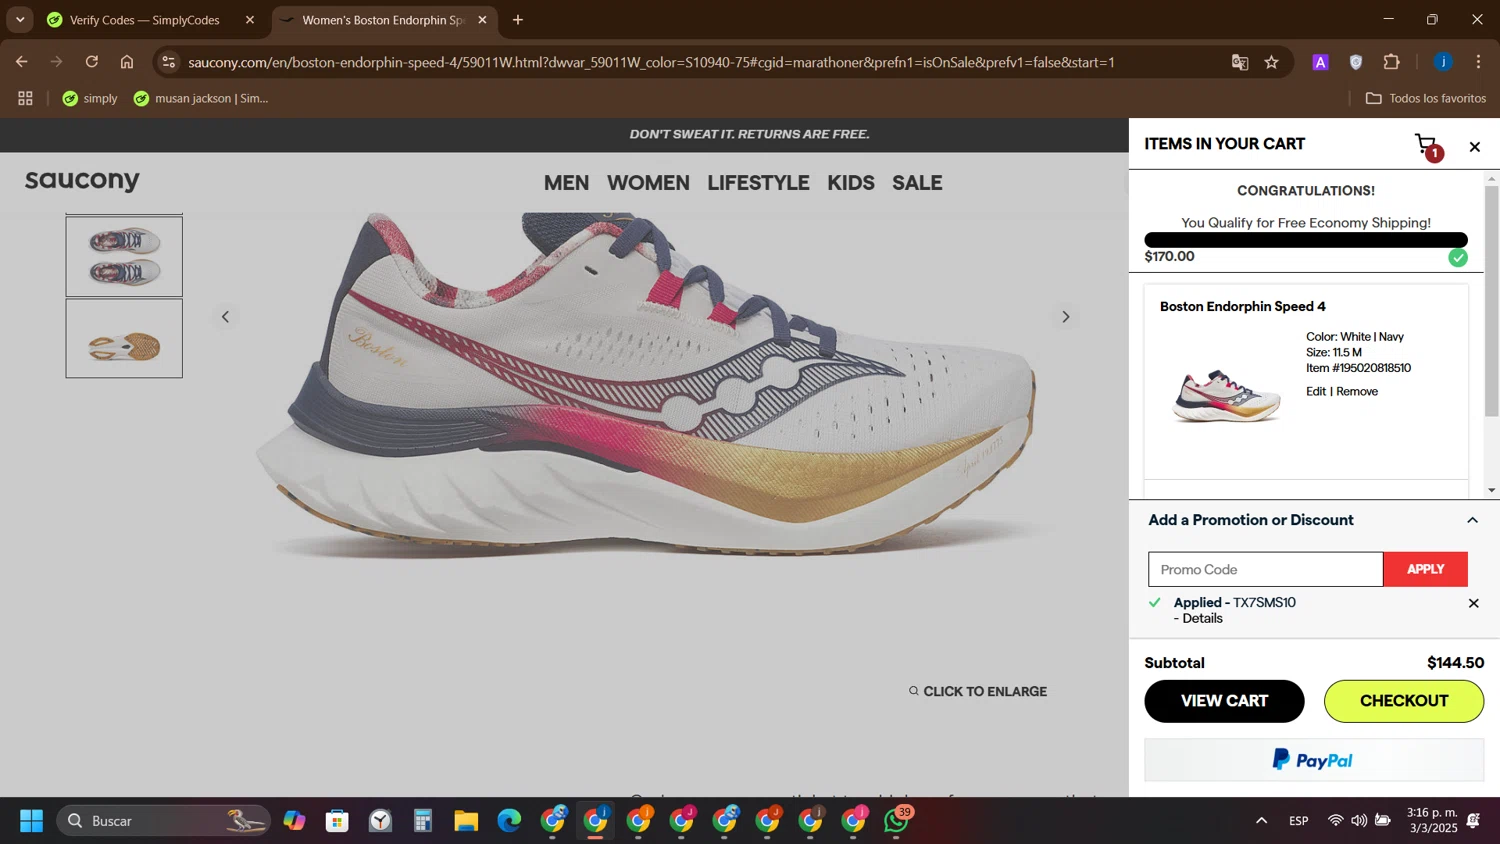This screenshot has width=1500, height=844.
Task: Show hidden system tray icons
Action: (x=1261, y=821)
